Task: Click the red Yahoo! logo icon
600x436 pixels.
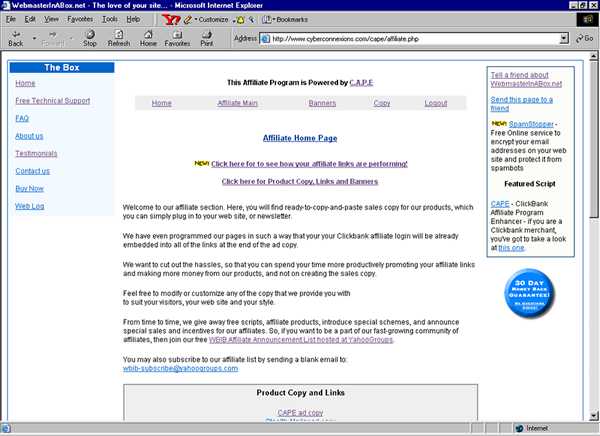Action: 170,20
